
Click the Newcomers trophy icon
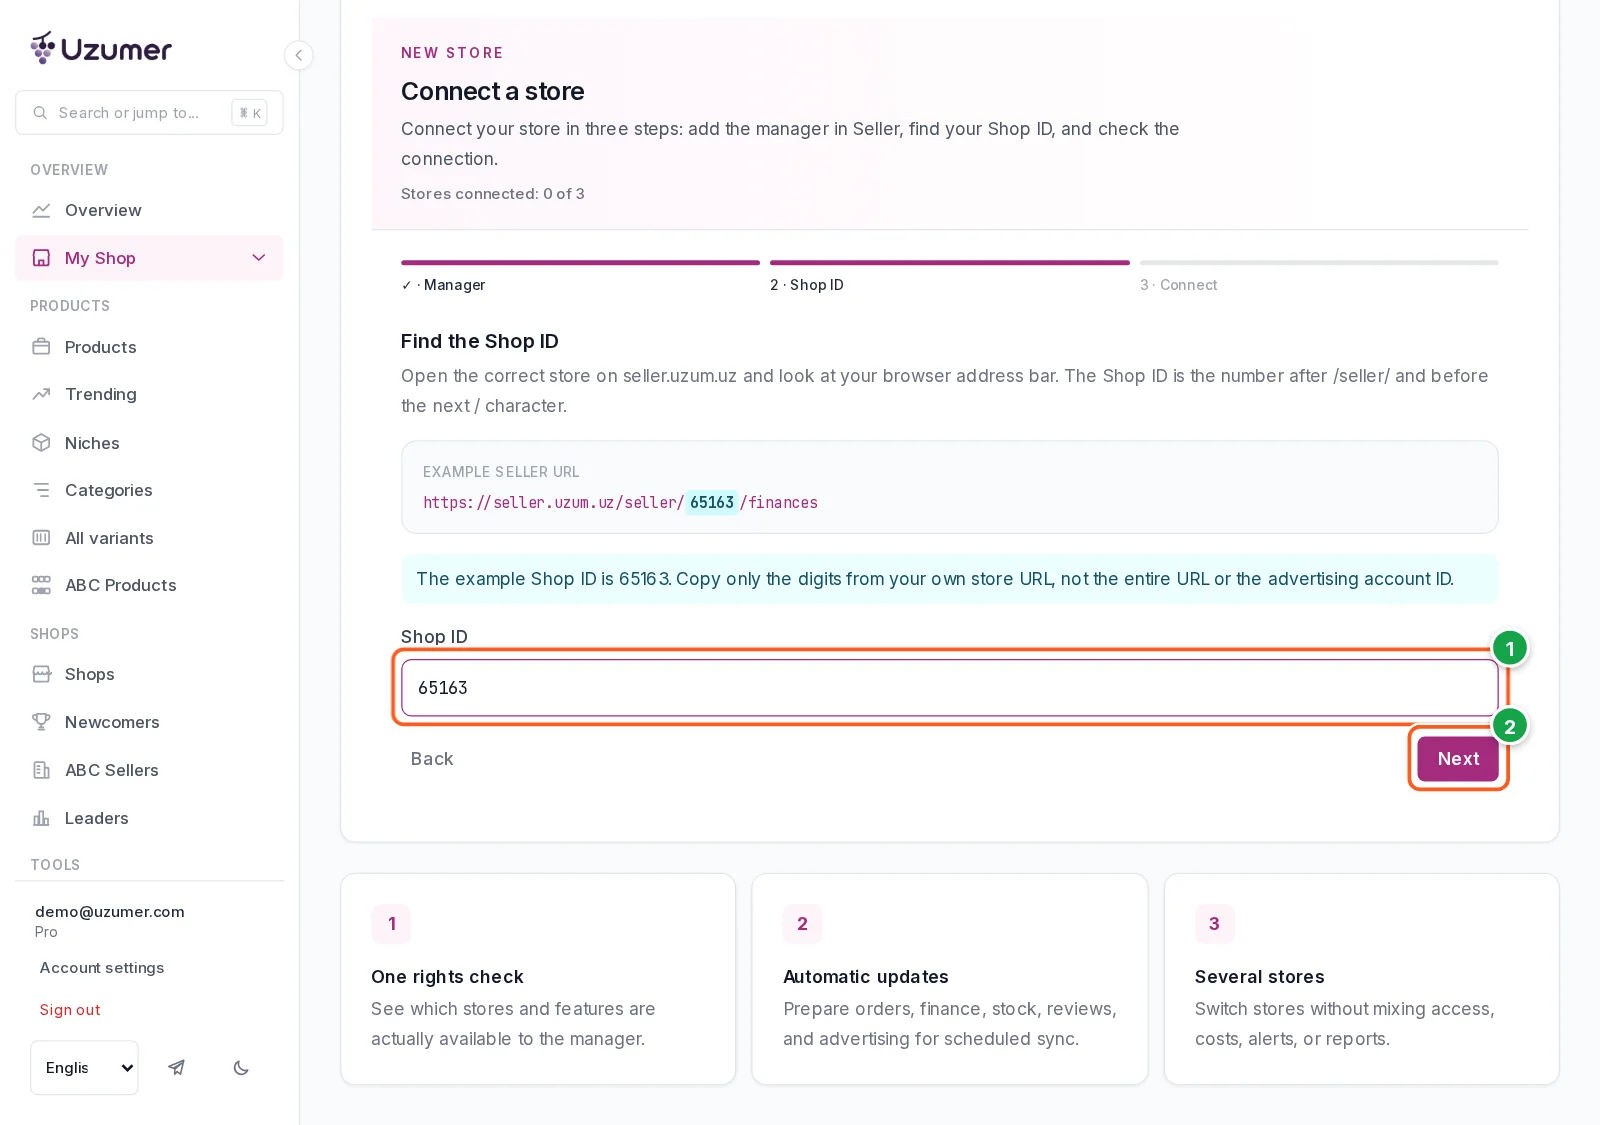[x=41, y=722]
